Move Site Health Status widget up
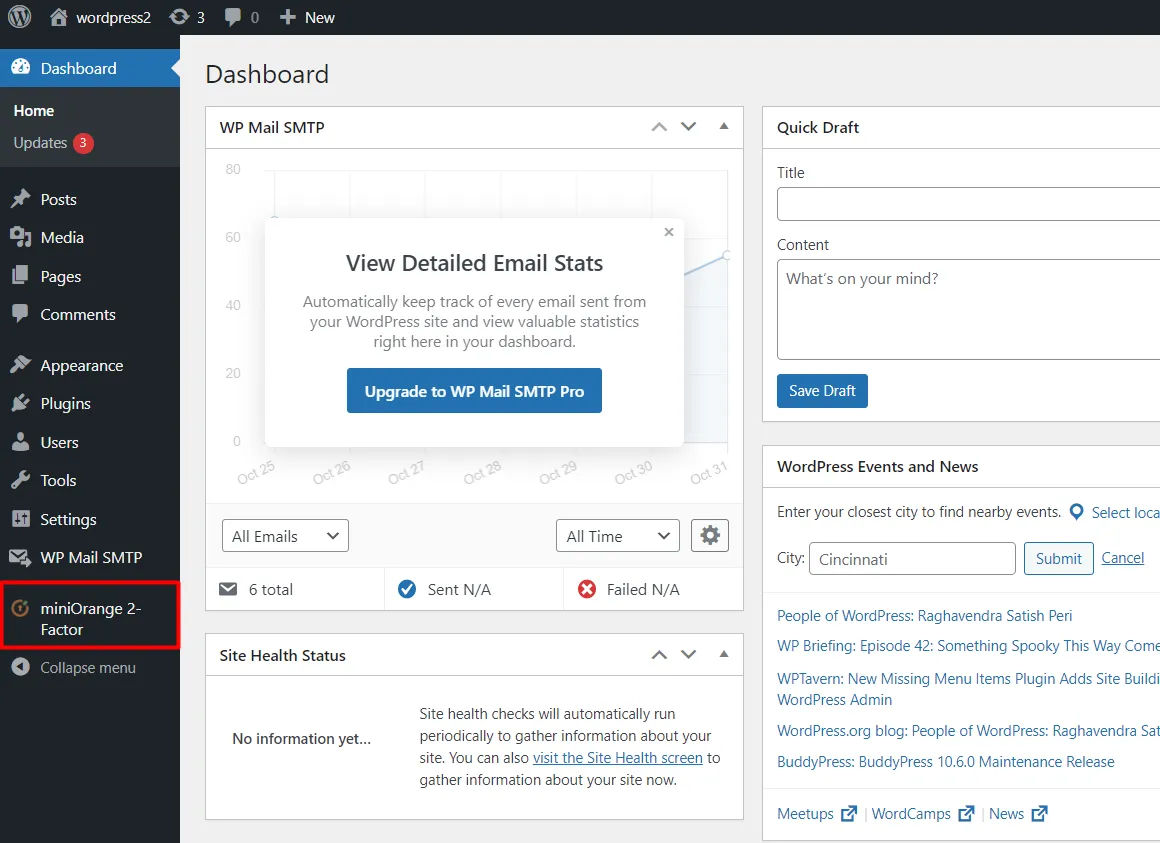This screenshot has height=843, width=1160. point(659,655)
